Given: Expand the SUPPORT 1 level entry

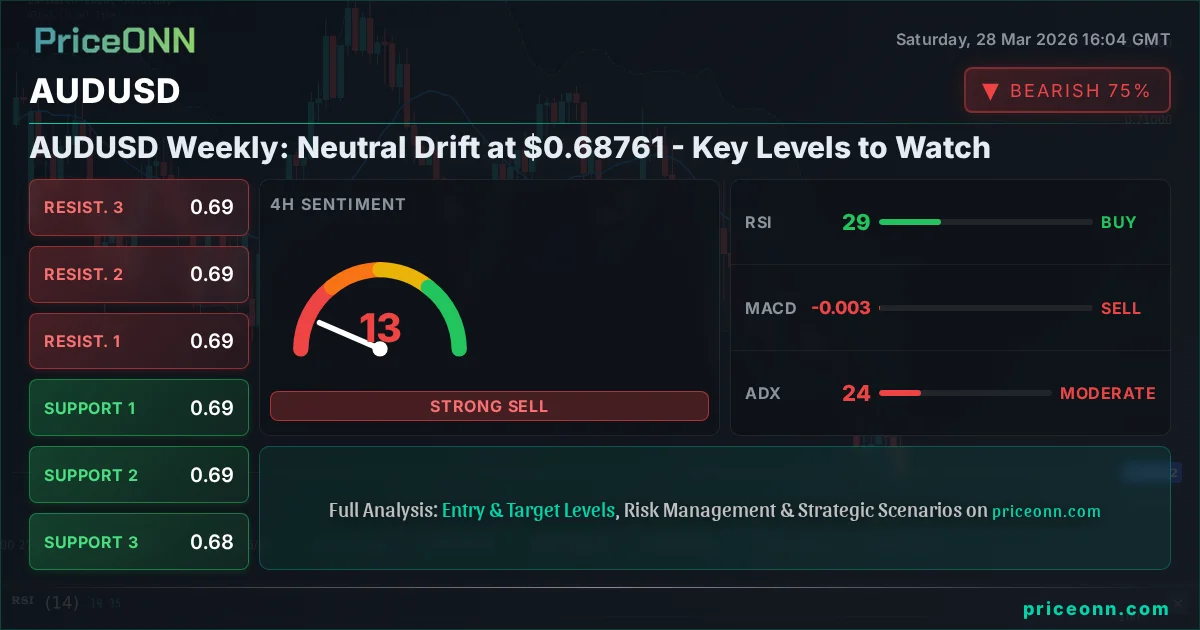Looking at the screenshot, I should click(138, 408).
